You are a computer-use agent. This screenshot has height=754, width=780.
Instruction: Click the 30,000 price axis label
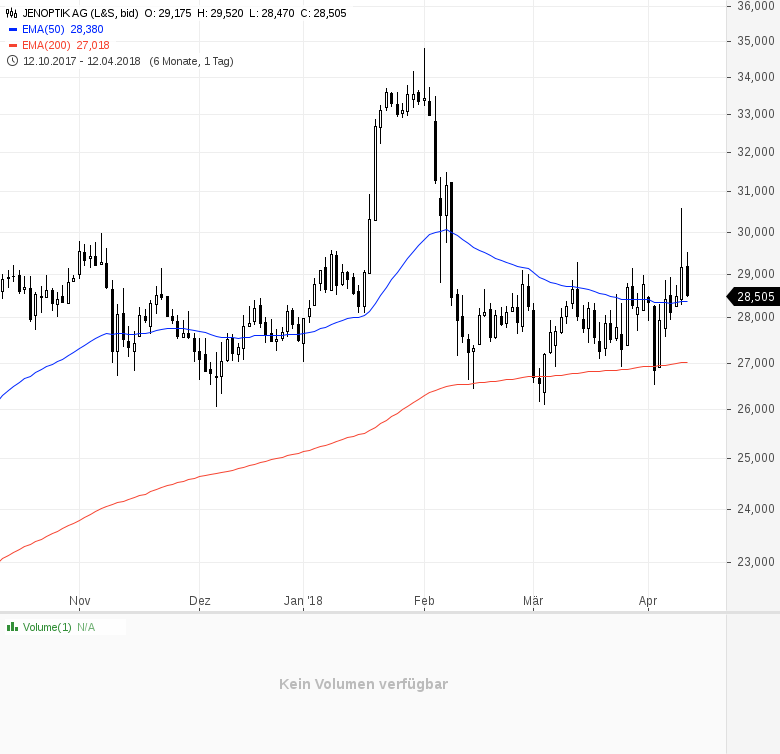pos(756,232)
